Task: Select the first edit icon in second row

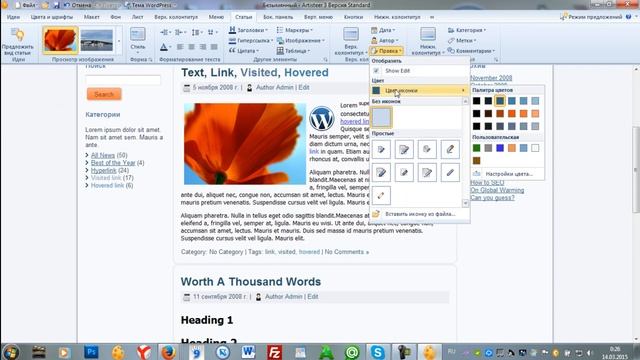Action: 381,173
